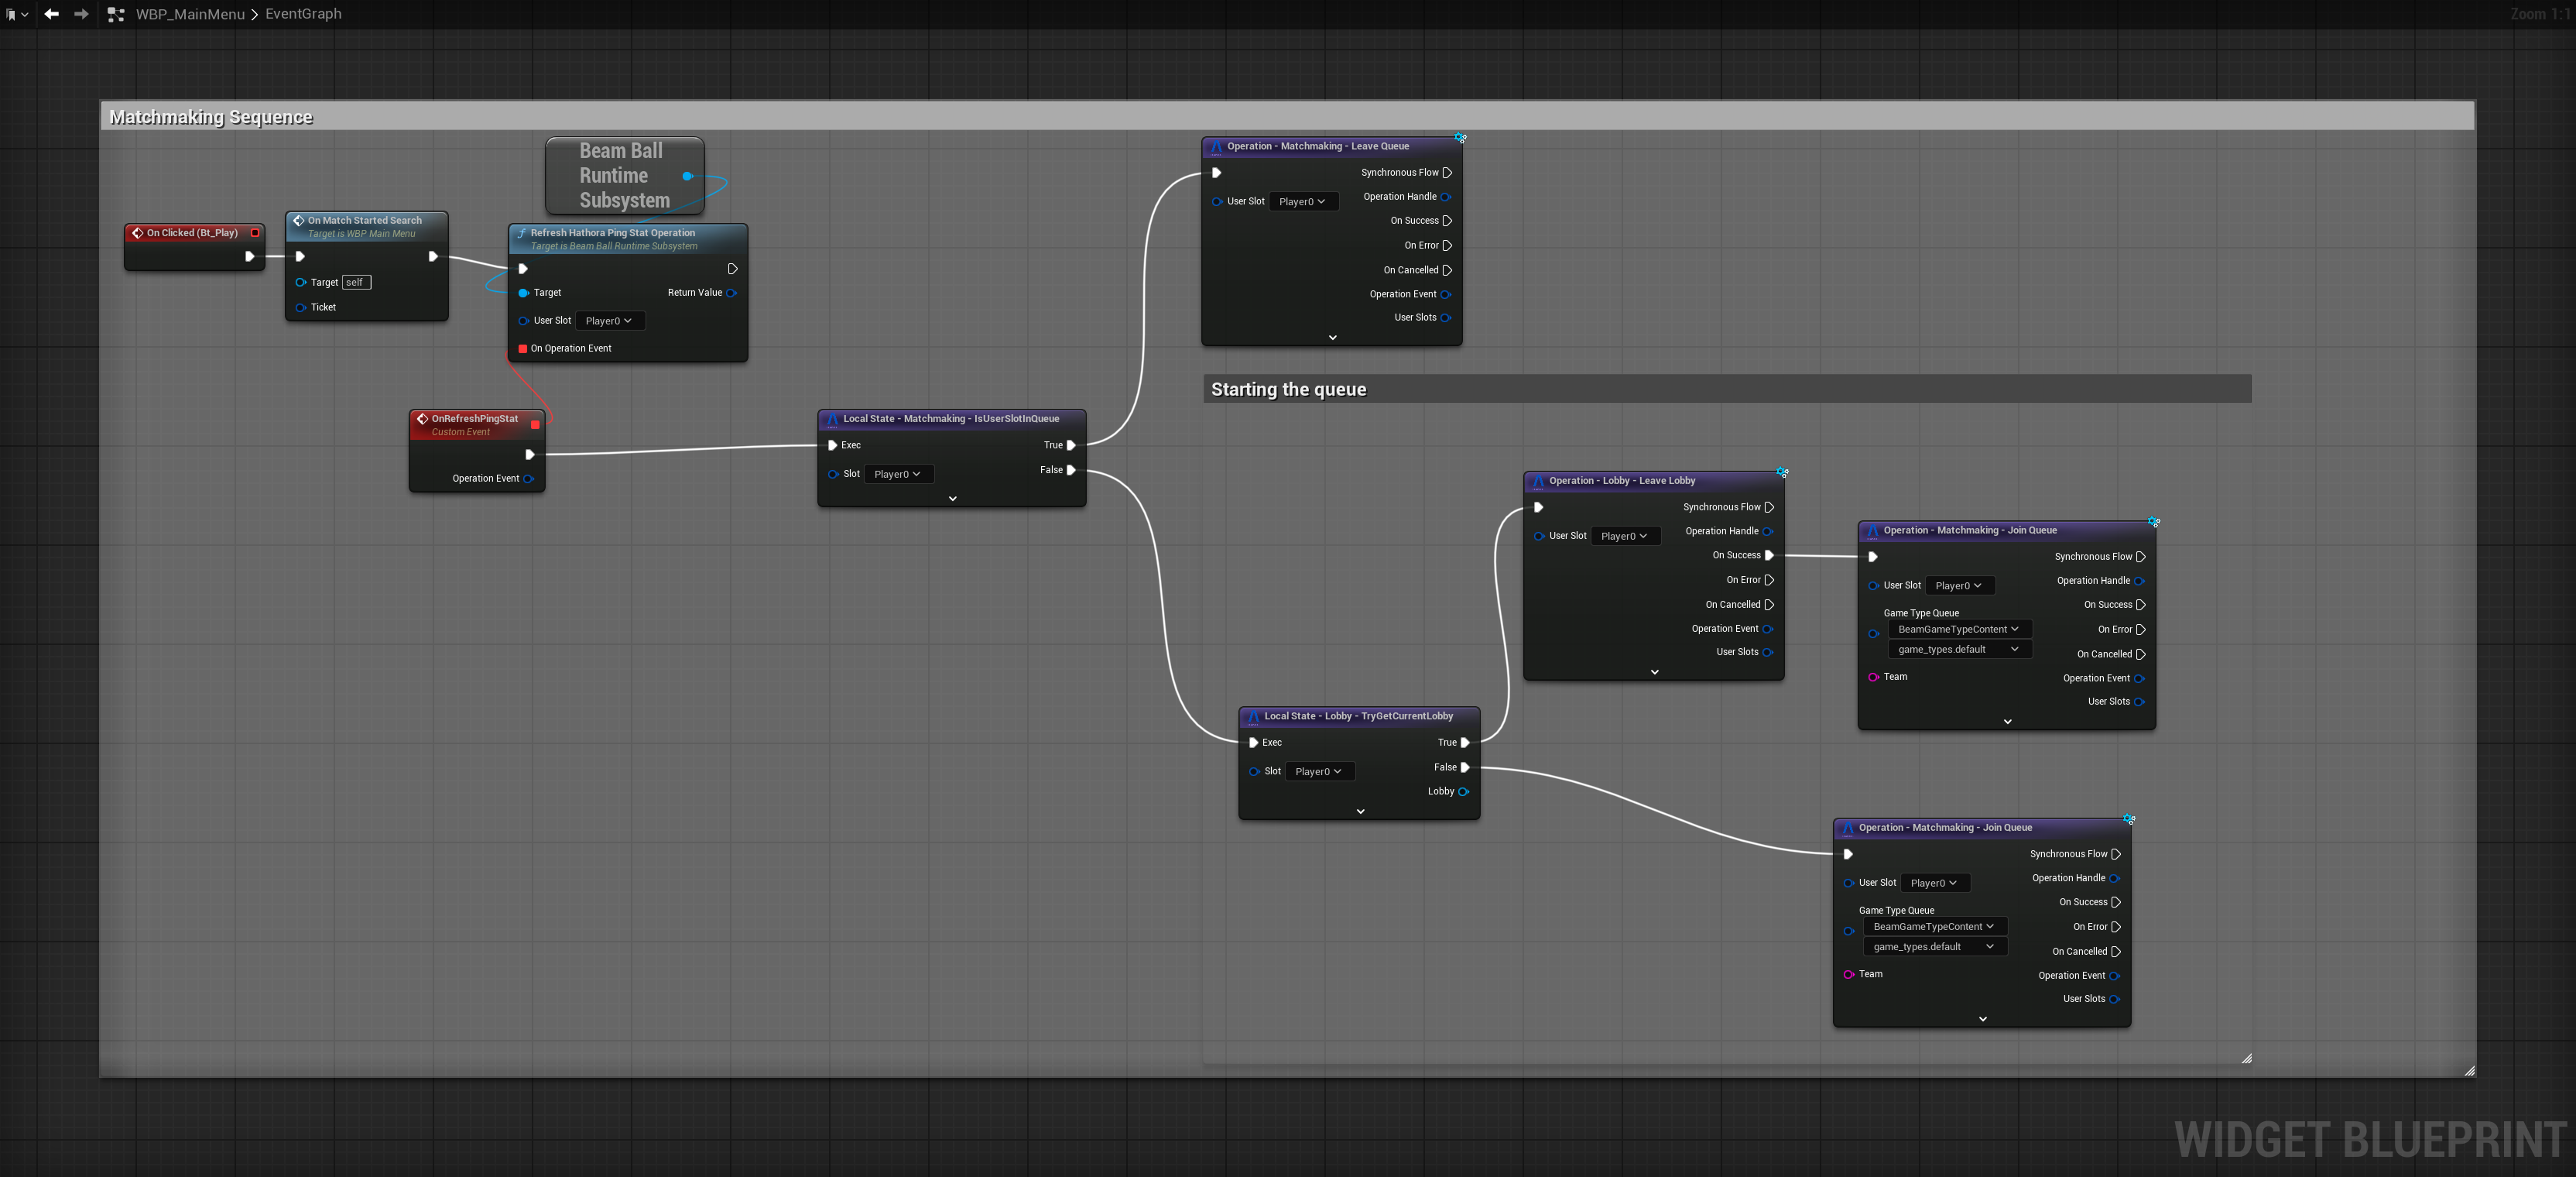Click the gear icon on the Leave Lobby node
Screen dimensions: 2576x1177
coord(1782,472)
